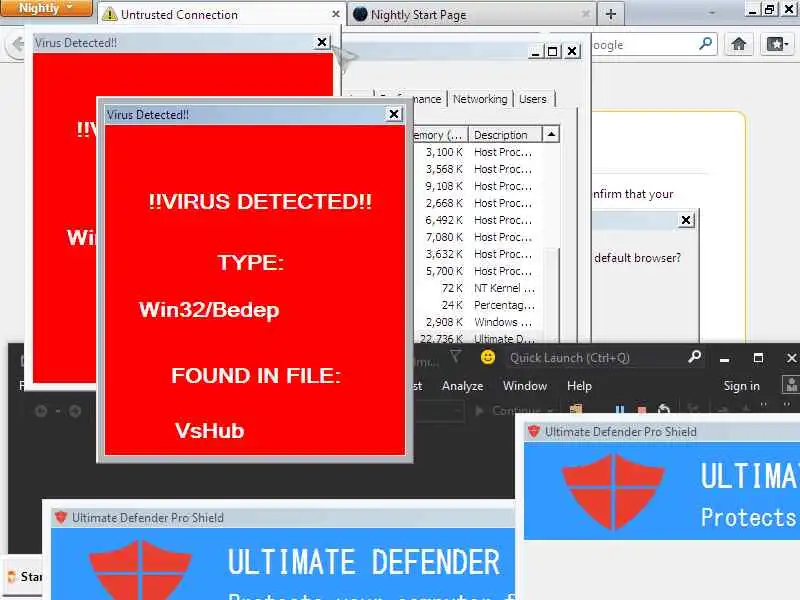Close the front Virus Detected!! popup
This screenshot has height=600, width=800.
(x=394, y=114)
